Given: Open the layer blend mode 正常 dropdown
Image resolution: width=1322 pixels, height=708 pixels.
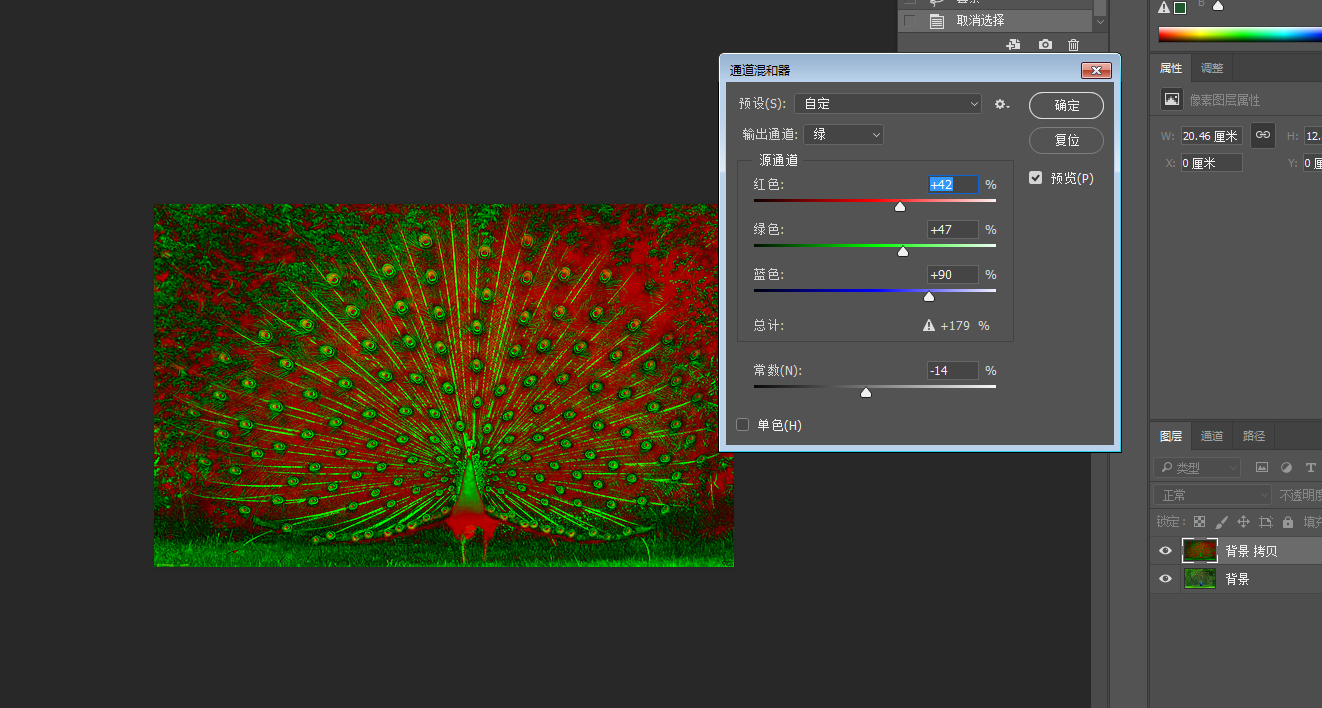Looking at the screenshot, I should [1212, 495].
